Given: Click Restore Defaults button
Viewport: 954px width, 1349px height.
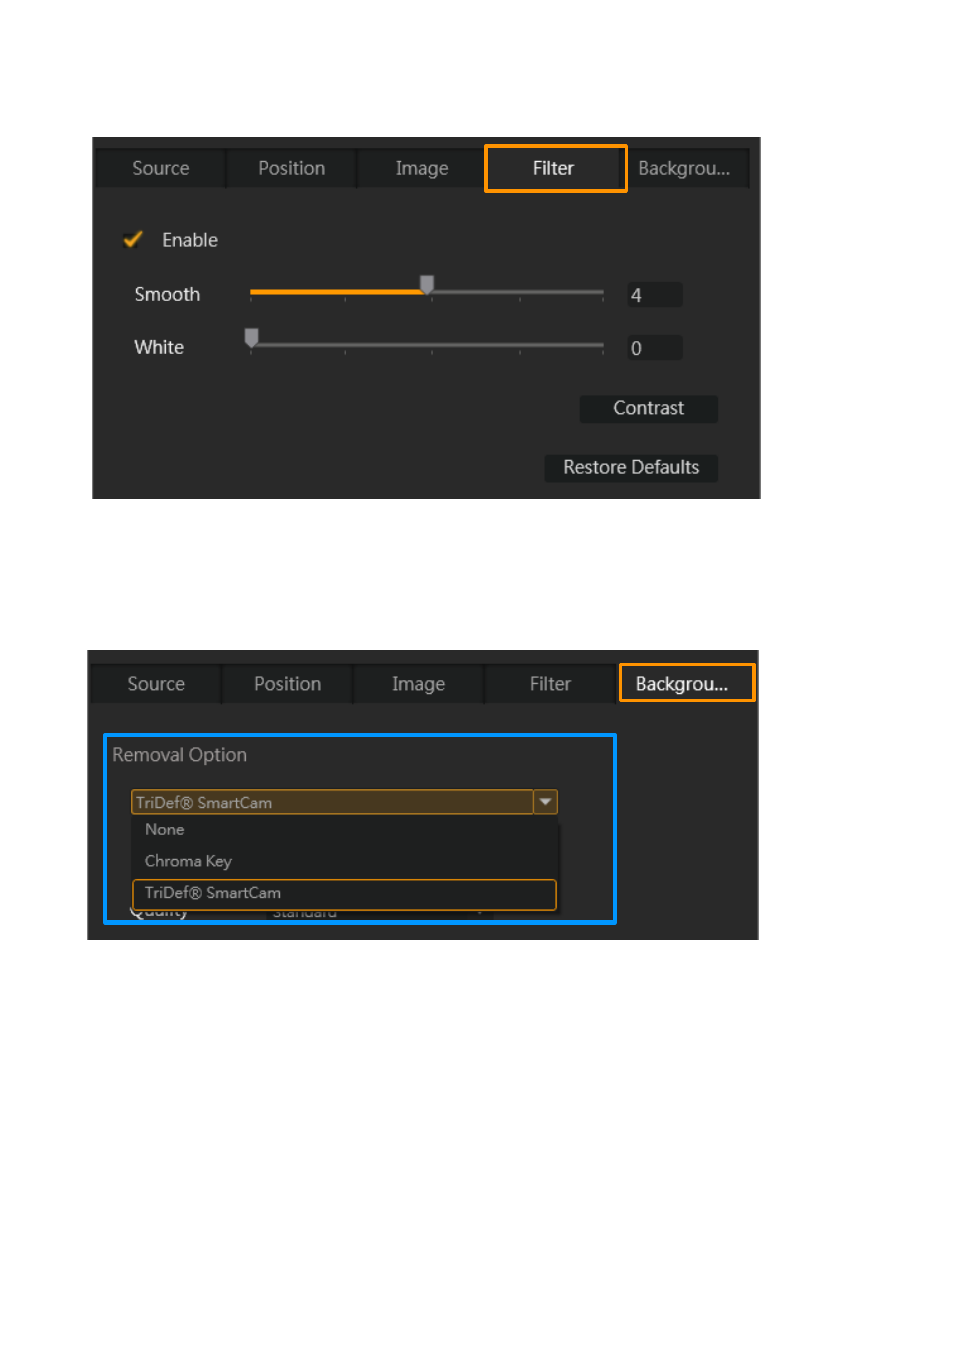Looking at the screenshot, I should coord(631,468).
